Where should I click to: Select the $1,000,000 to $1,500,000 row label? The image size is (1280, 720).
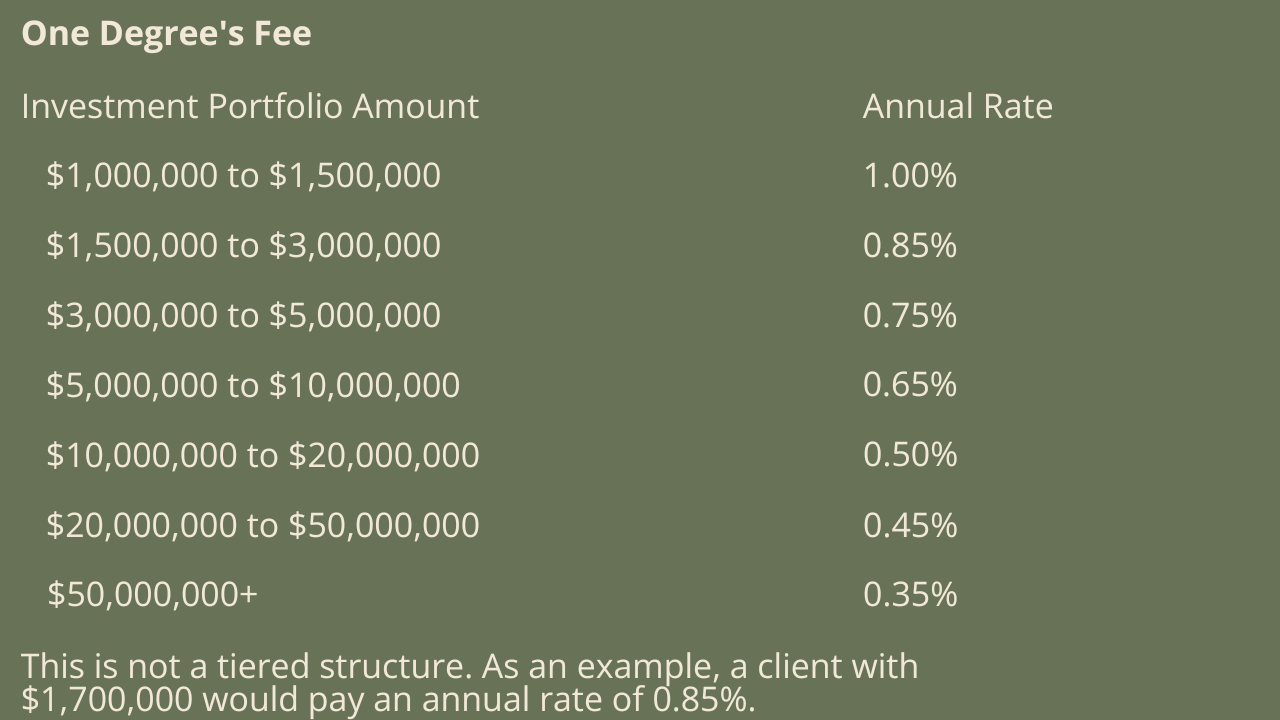tap(243, 175)
